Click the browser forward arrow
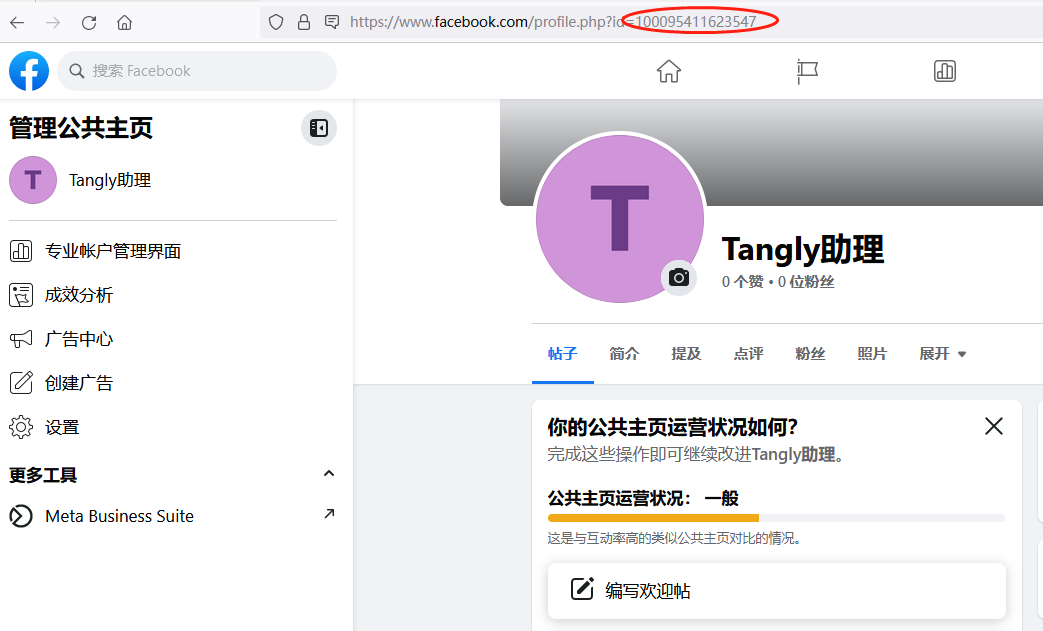Viewport: 1043px width, 631px height. pyautogui.click(x=53, y=23)
